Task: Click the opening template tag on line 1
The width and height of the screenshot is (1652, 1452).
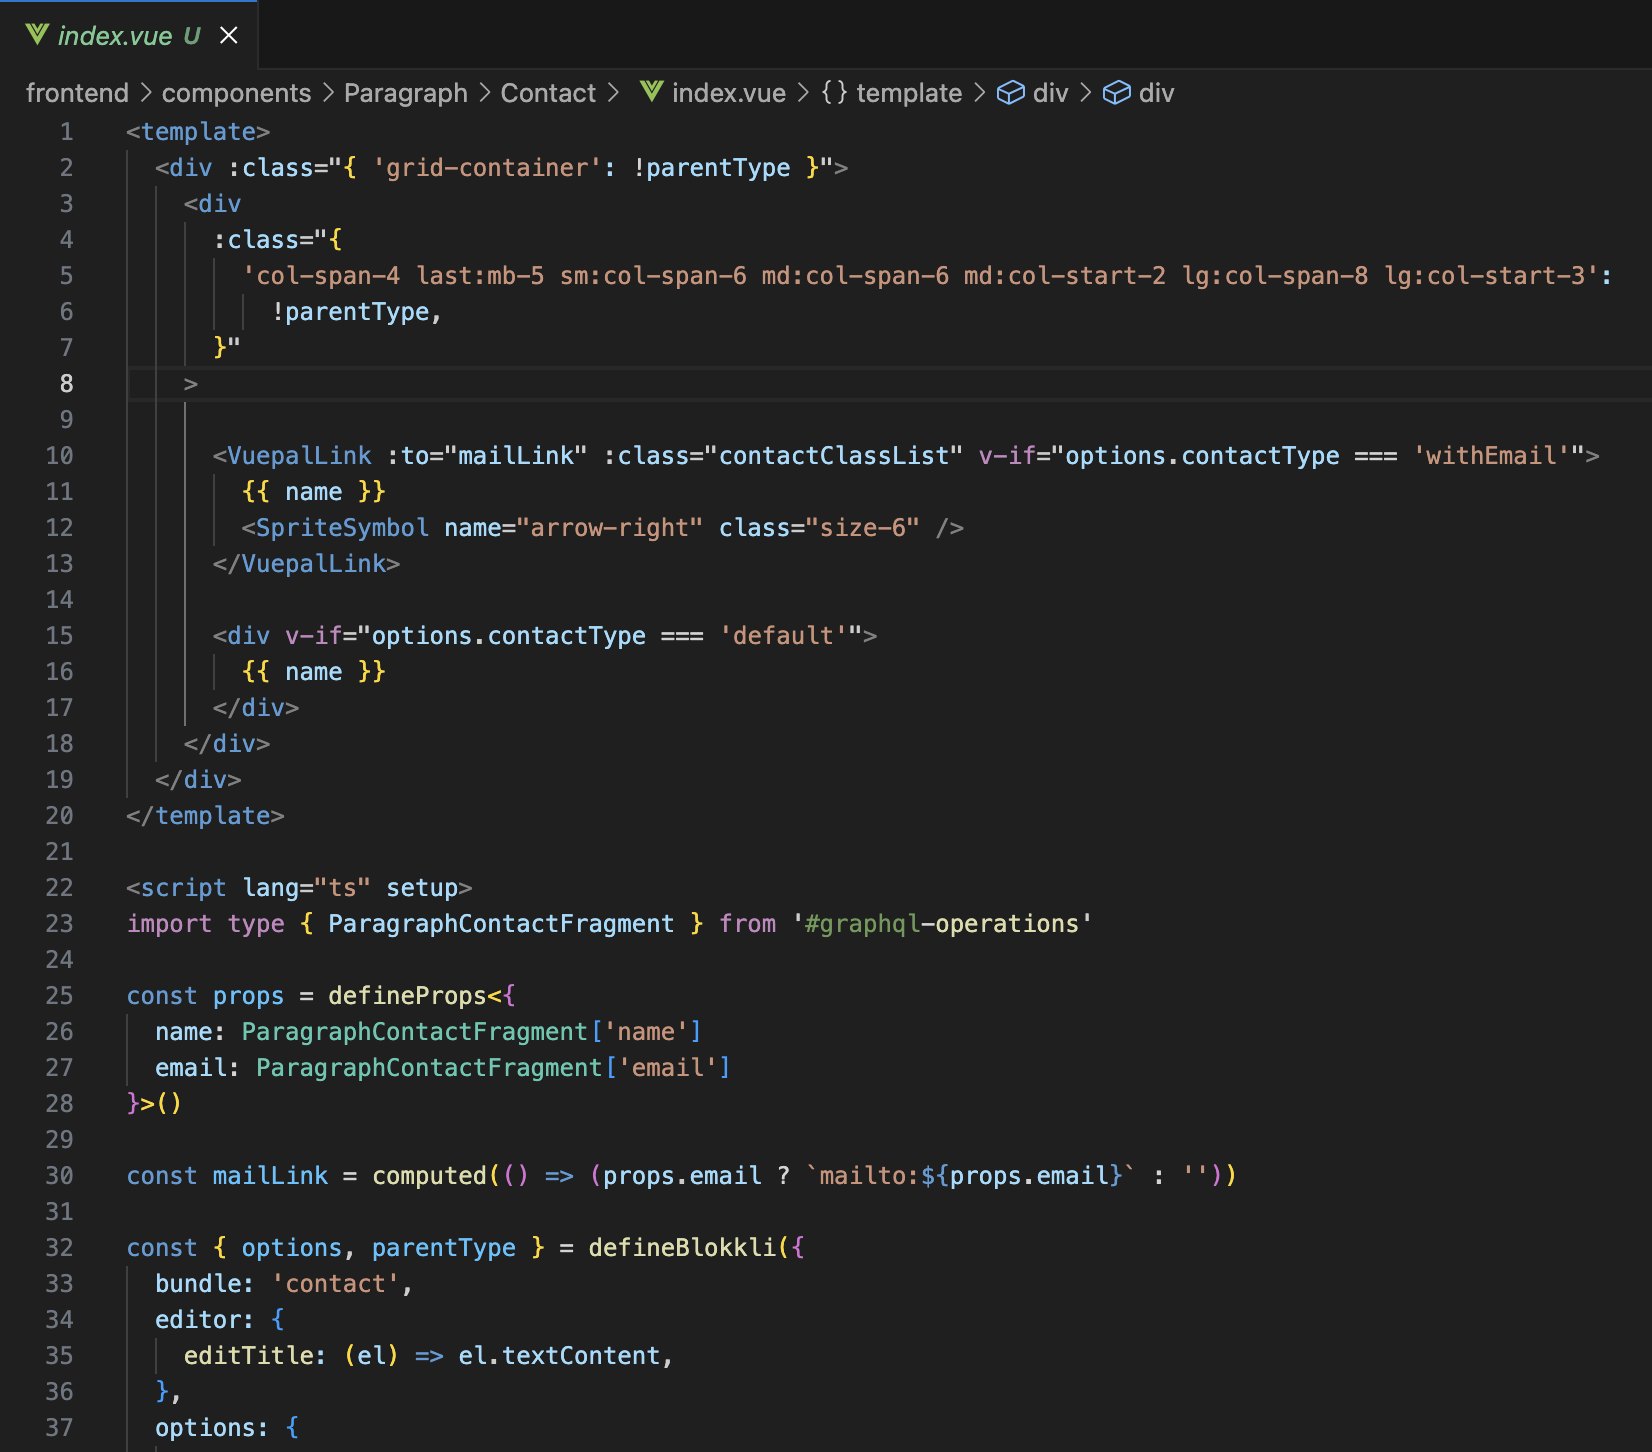Action: pyautogui.click(x=198, y=132)
